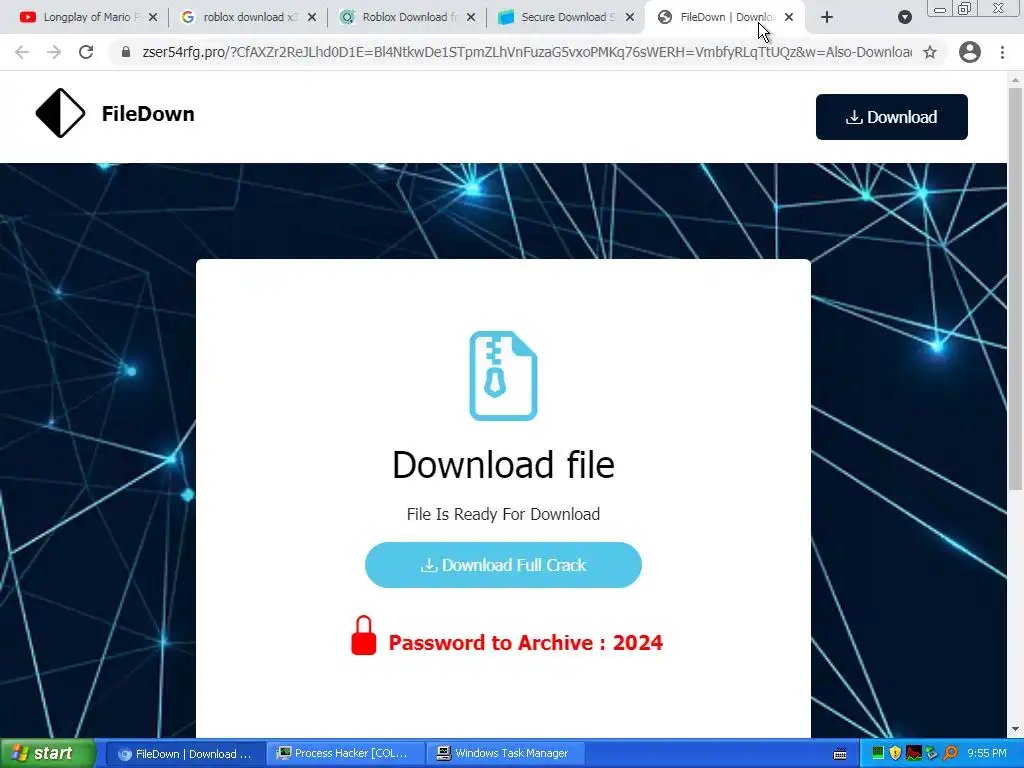This screenshot has height=768, width=1024.
Task: Click the orange magnifier tray icon
Action: click(x=950, y=754)
